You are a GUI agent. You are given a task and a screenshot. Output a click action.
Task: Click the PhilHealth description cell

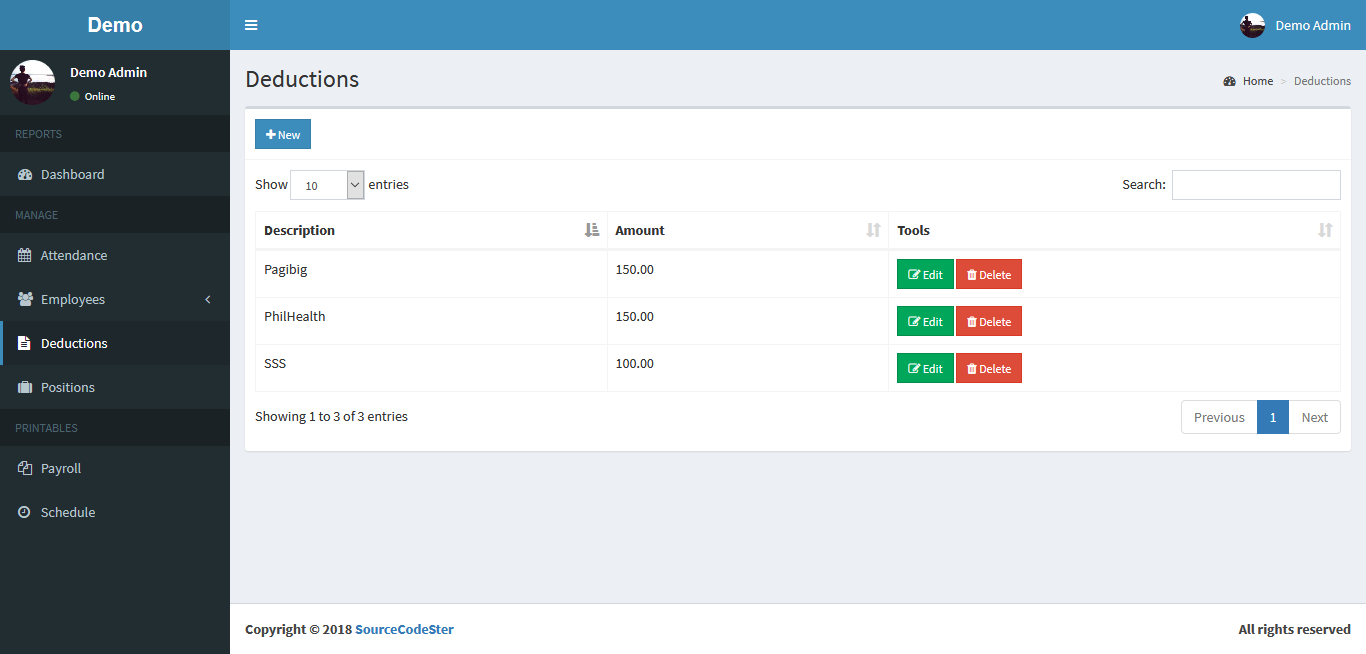431,321
